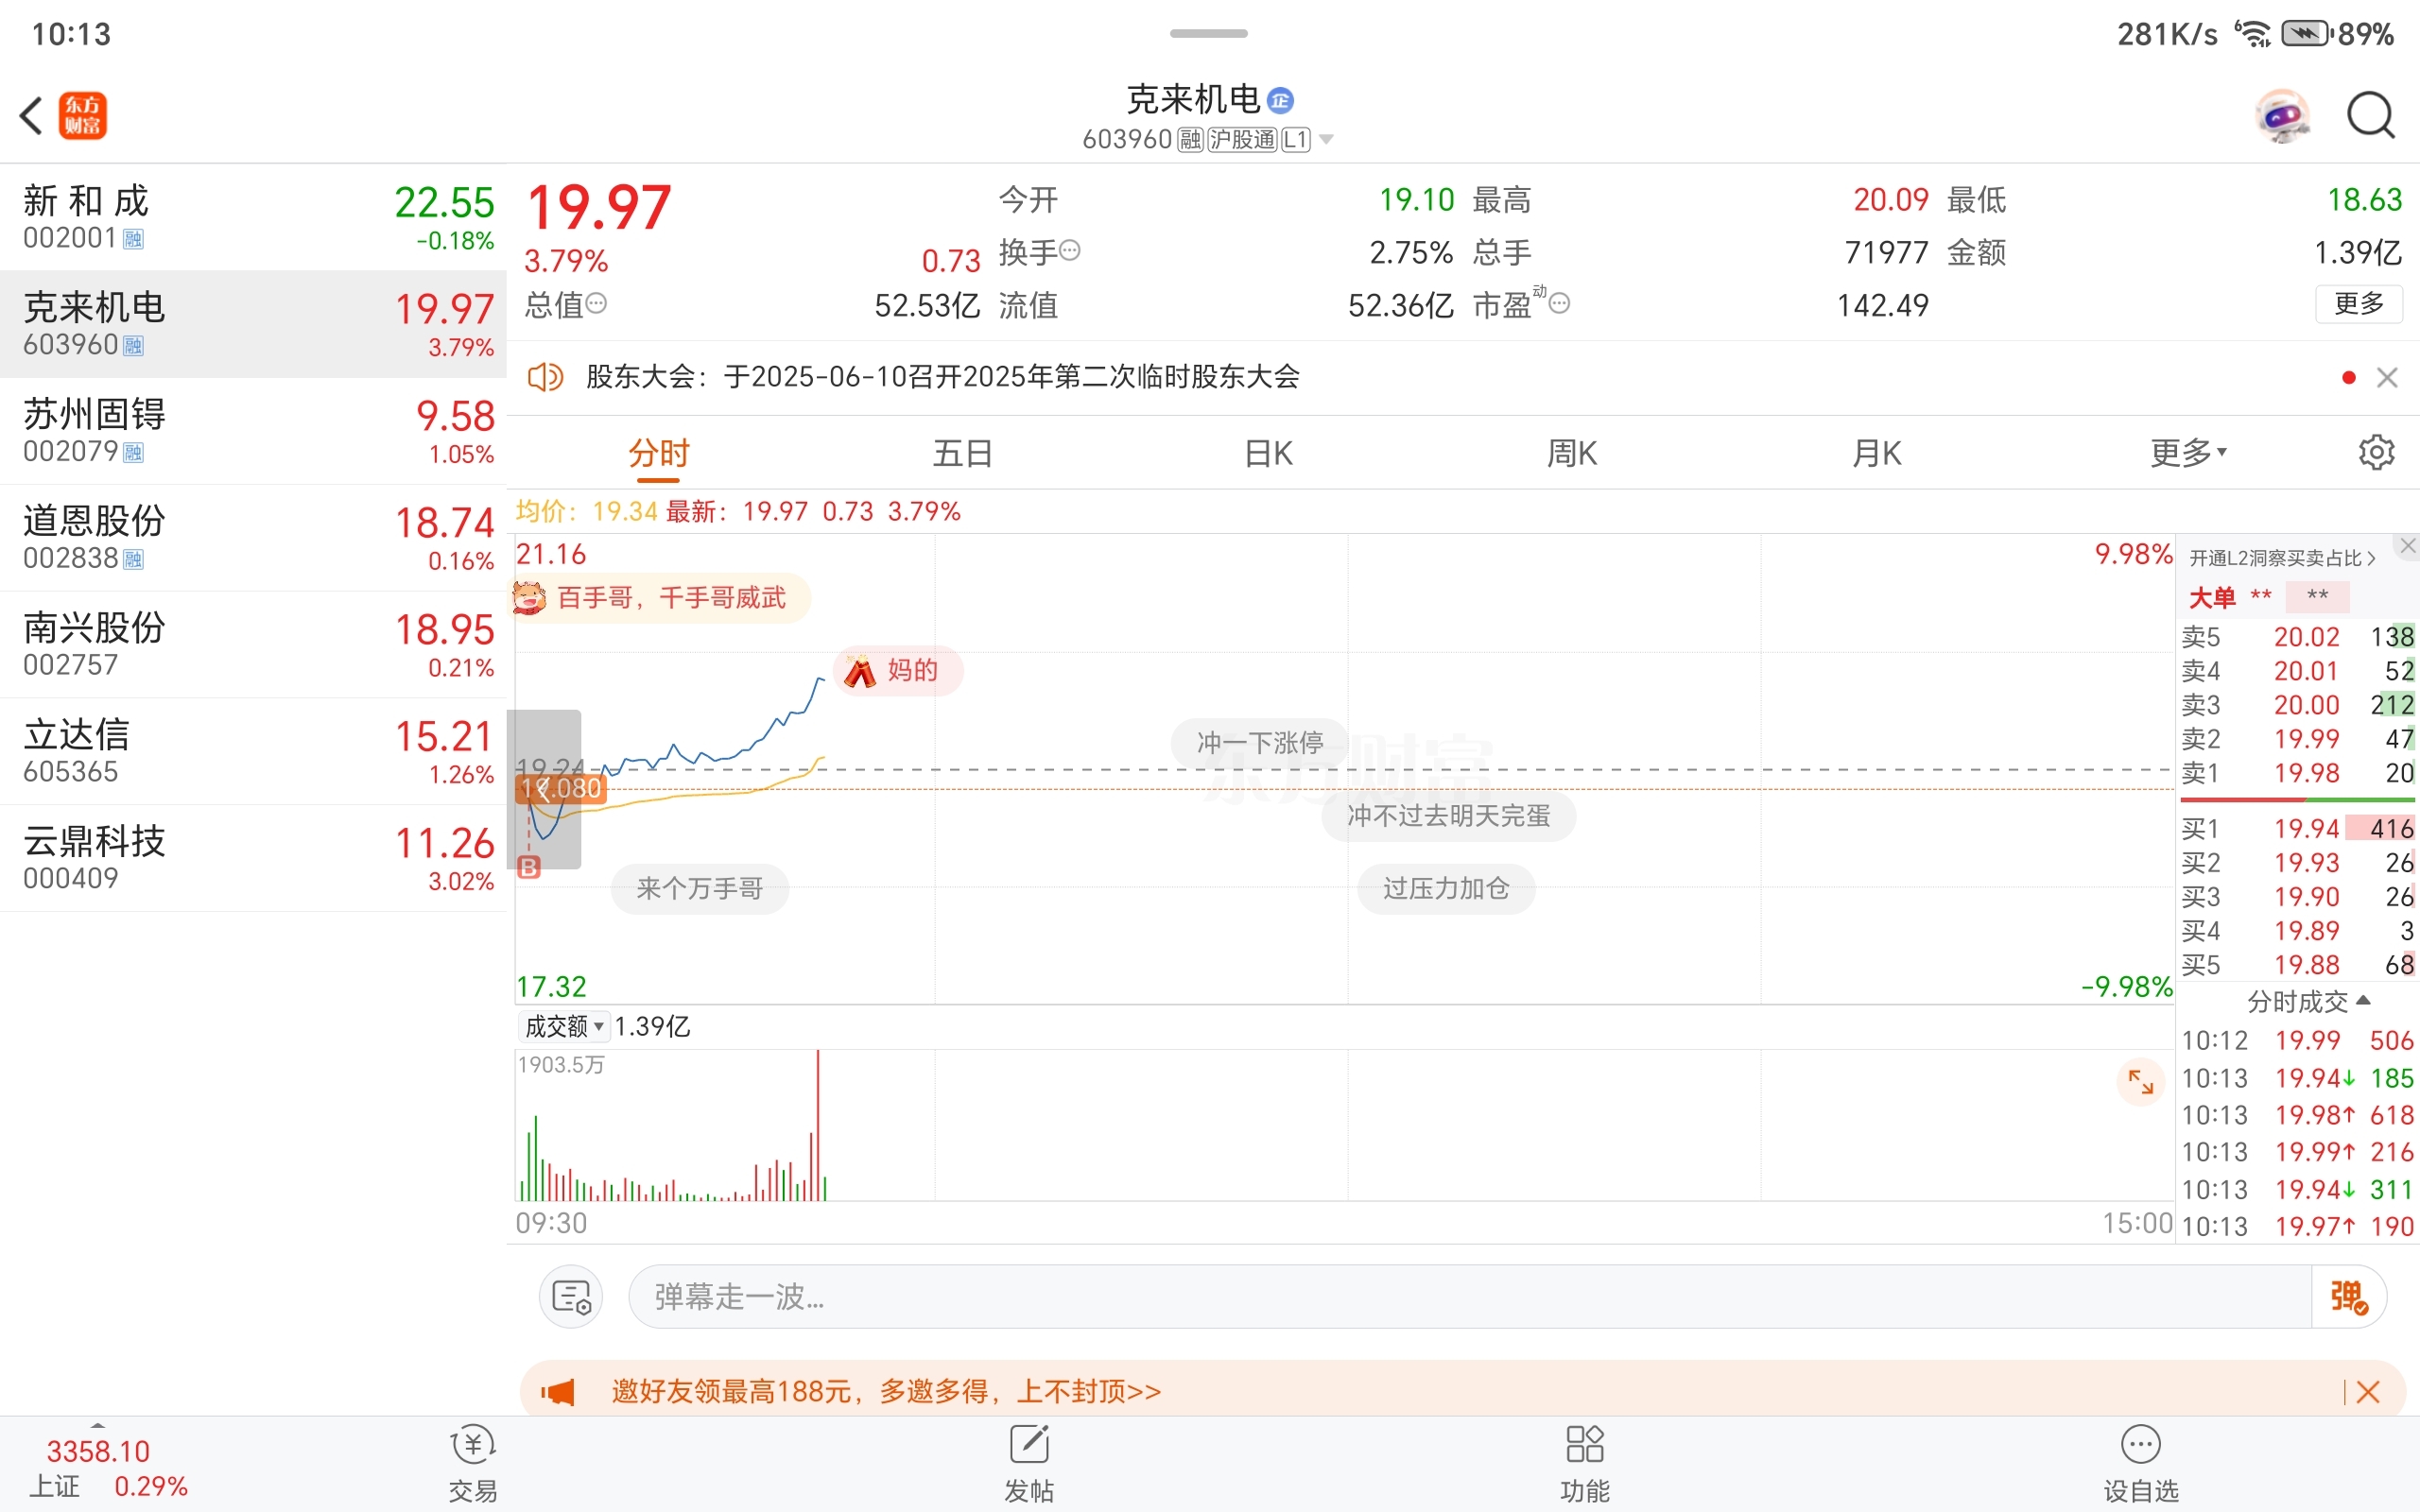Tap the 大单 label in order book
This screenshot has width=2420, height=1512.
point(2212,598)
